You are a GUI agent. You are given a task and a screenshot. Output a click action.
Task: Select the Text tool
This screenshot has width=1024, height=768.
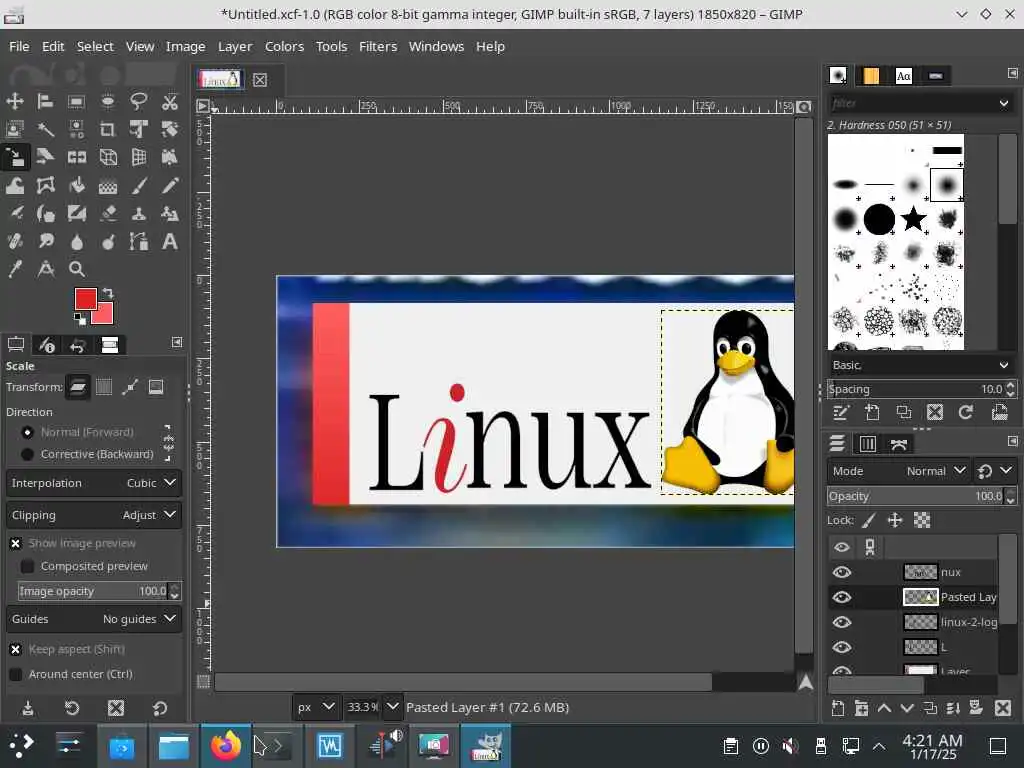(170, 242)
